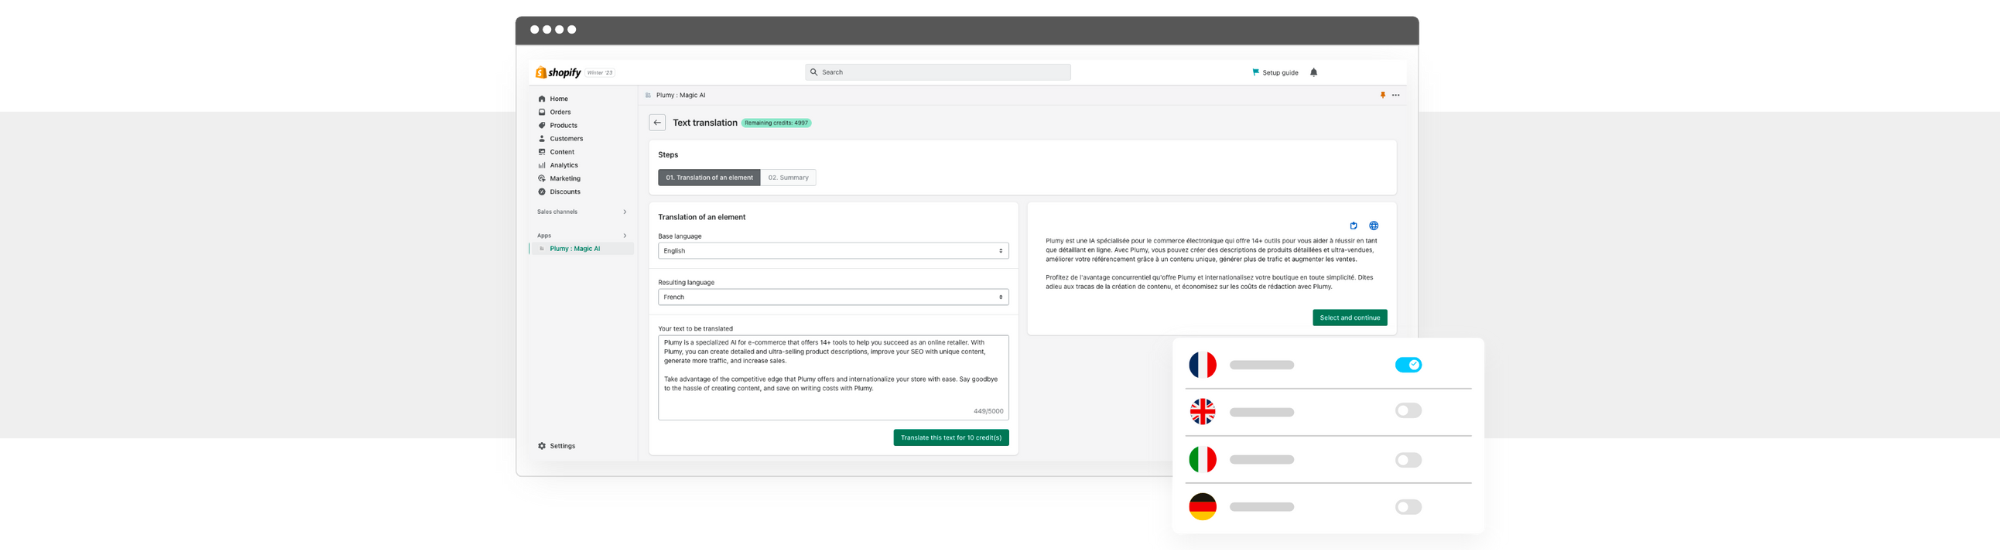Click the Marketing label in sidebar

point(565,178)
